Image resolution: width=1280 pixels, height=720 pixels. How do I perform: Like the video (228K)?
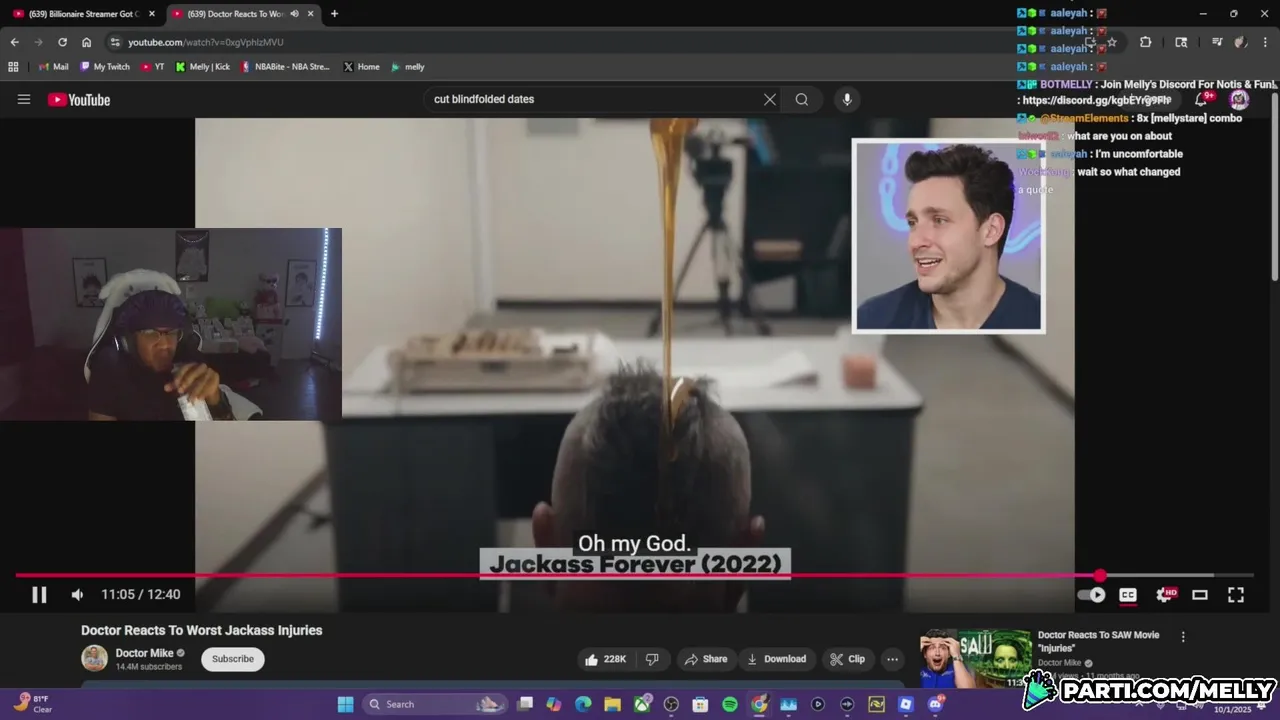(x=606, y=659)
